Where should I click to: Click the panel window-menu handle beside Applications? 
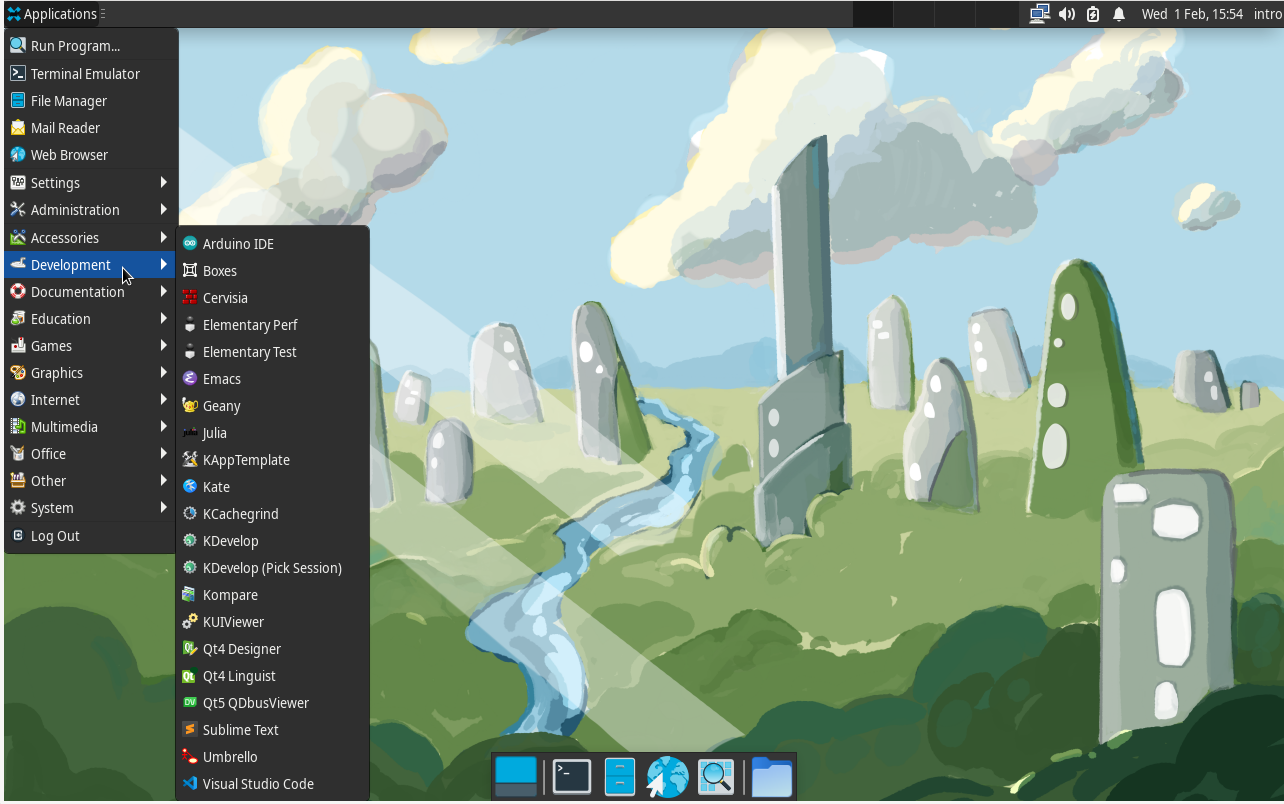pos(103,14)
